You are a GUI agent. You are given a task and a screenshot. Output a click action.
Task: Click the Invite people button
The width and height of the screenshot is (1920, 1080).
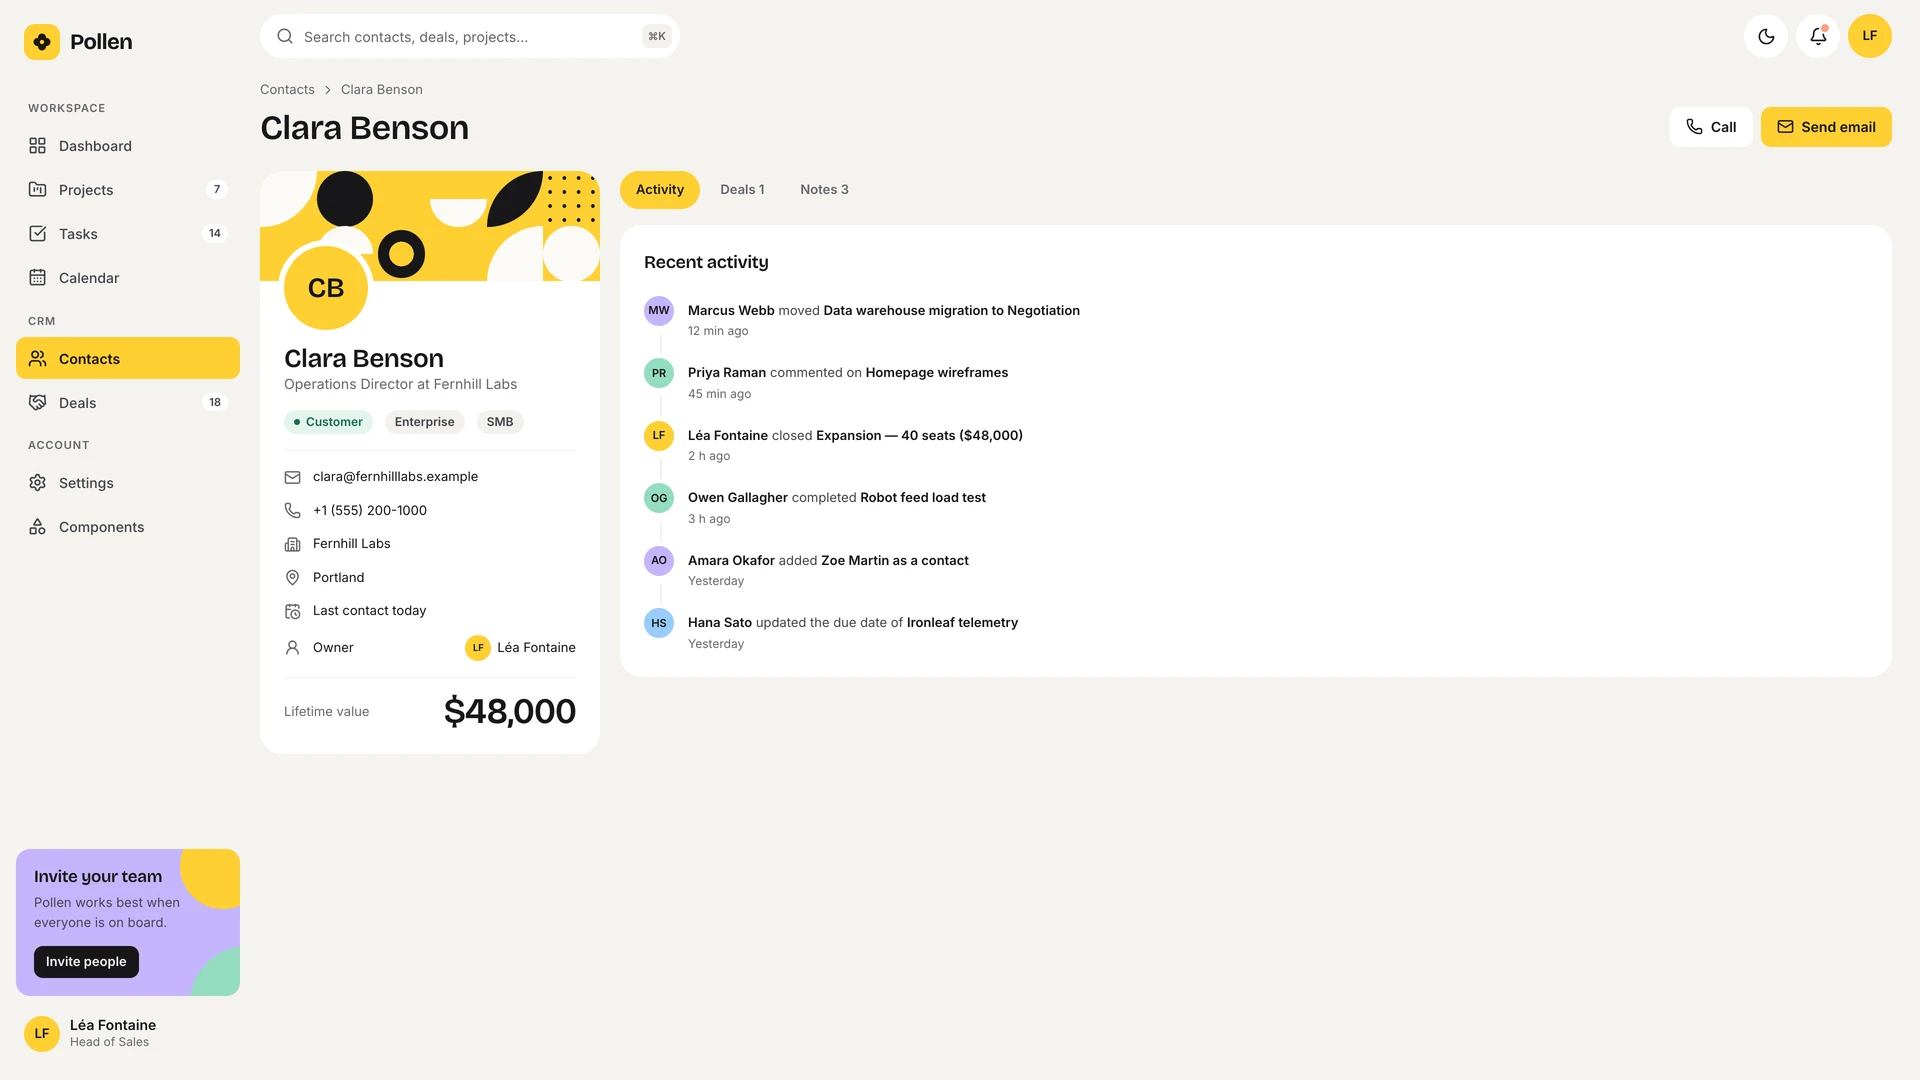coord(86,962)
